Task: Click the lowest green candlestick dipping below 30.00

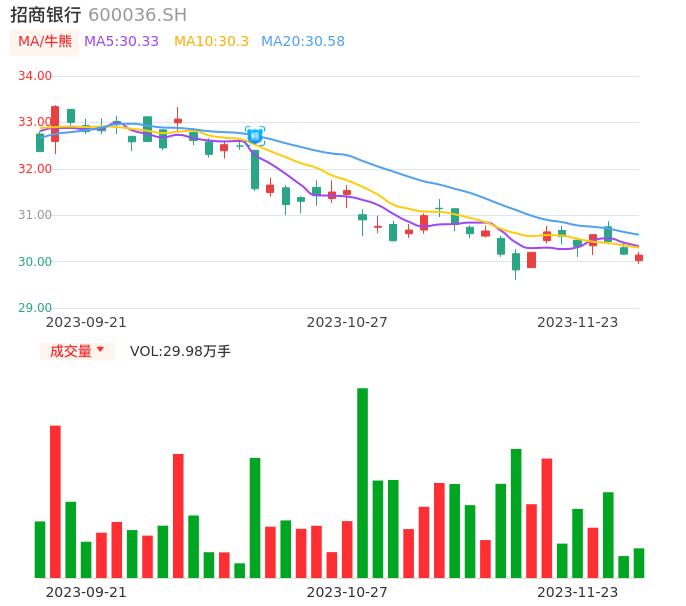Action: point(516,264)
